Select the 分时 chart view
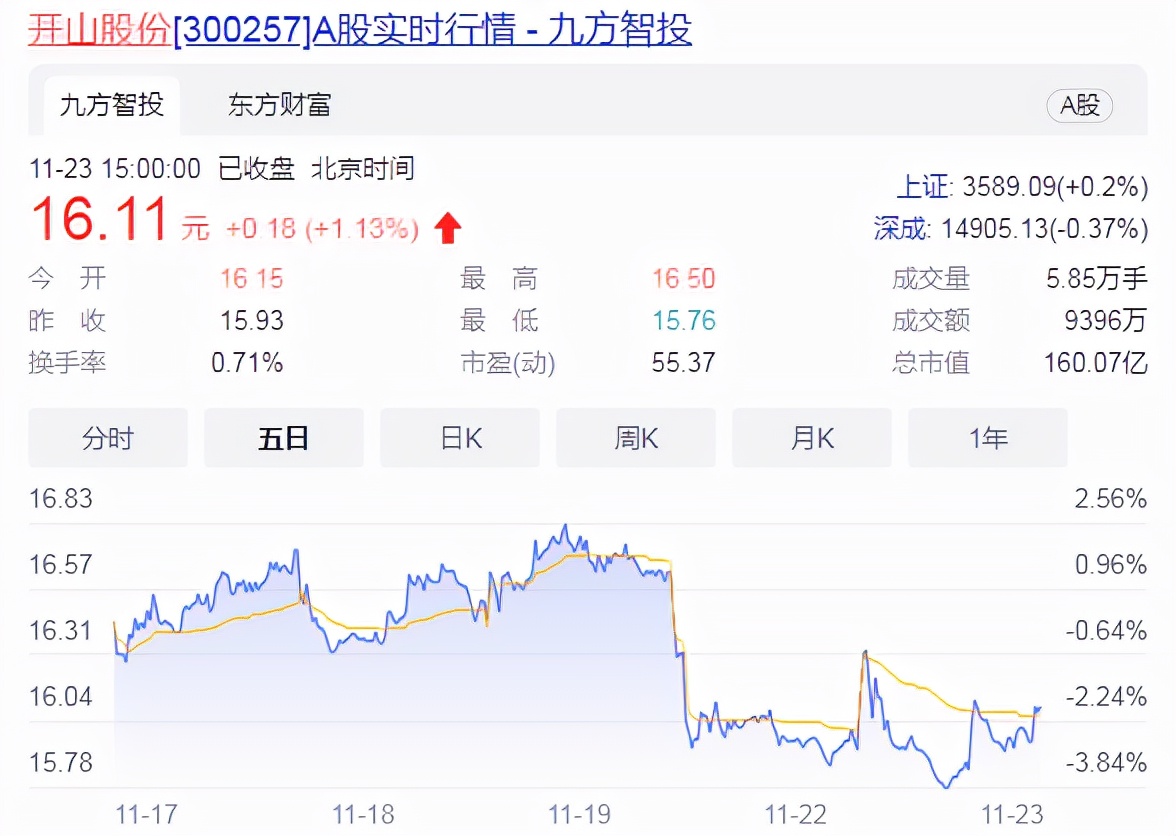The width and height of the screenshot is (1176, 836). point(107,437)
